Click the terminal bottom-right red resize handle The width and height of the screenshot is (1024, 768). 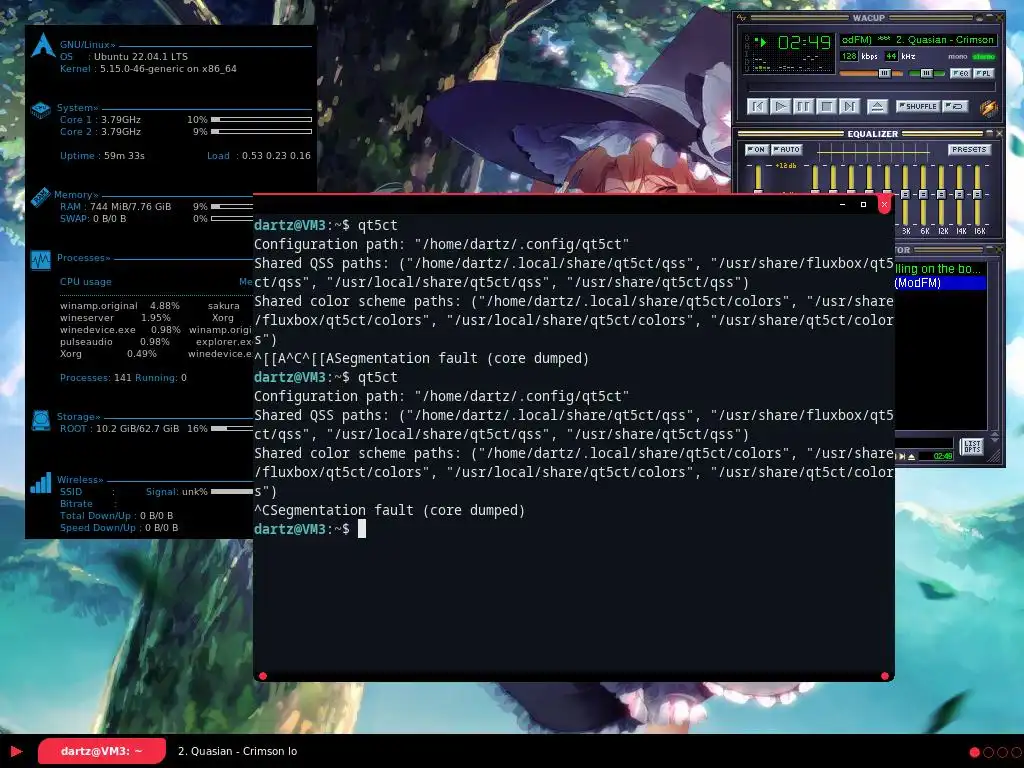pyautogui.click(x=885, y=676)
